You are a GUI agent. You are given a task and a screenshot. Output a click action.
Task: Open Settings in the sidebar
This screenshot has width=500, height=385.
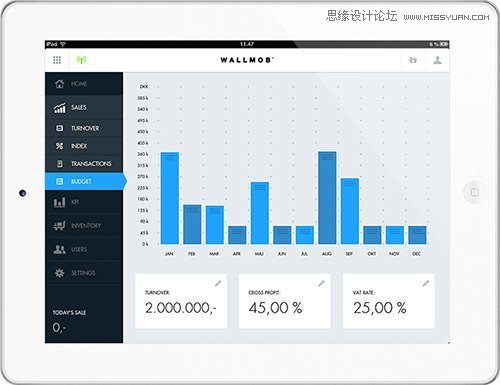click(84, 273)
